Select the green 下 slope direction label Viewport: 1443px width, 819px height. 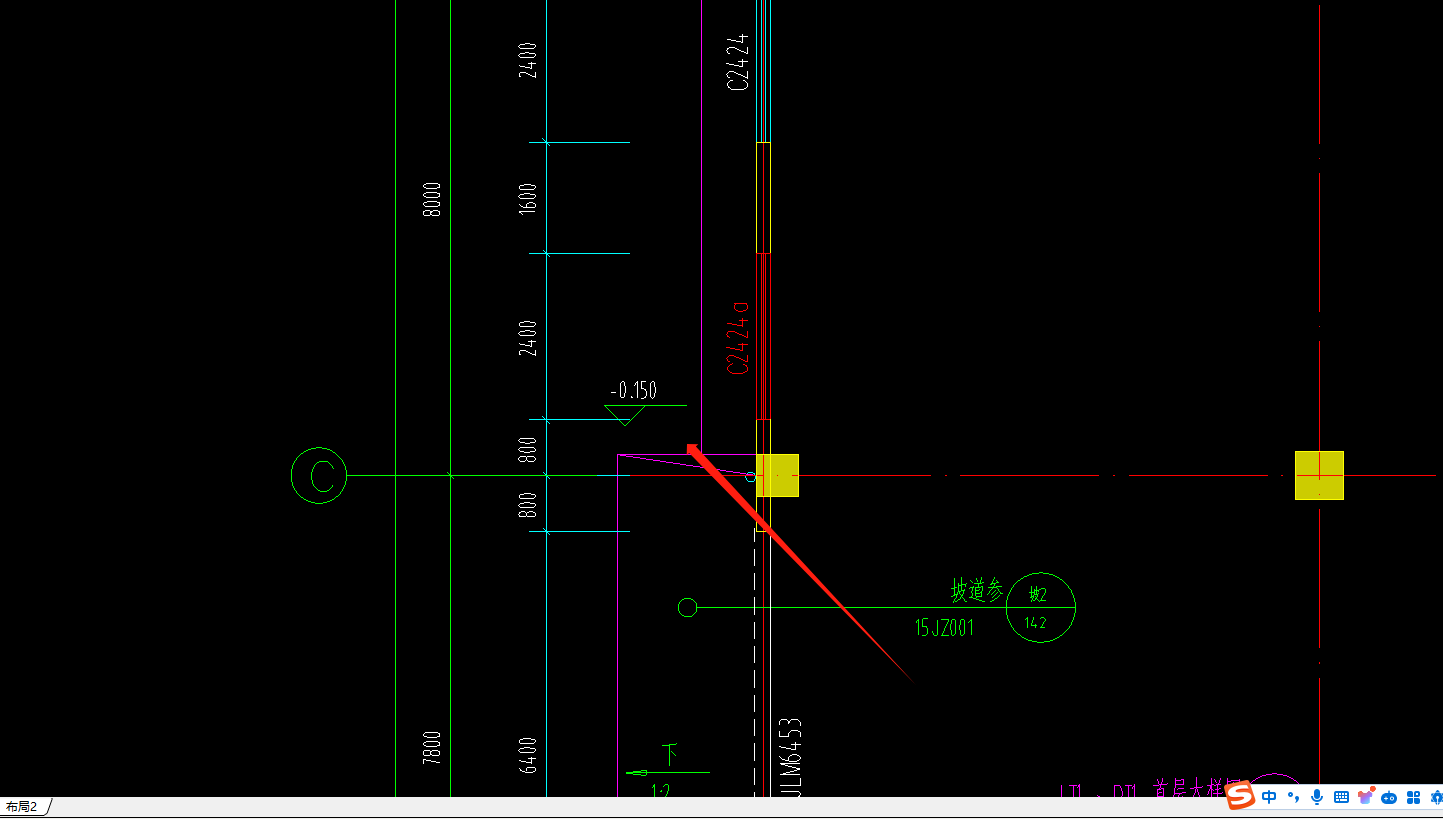click(x=670, y=753)
